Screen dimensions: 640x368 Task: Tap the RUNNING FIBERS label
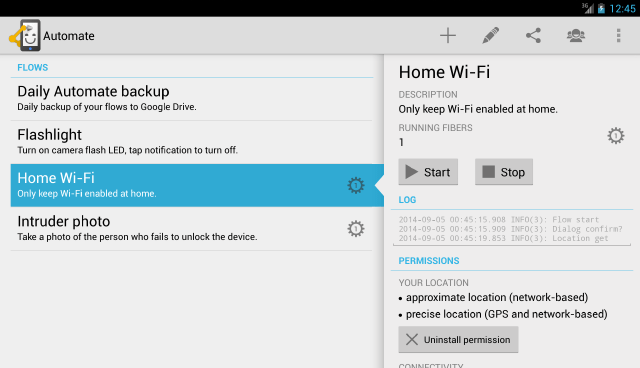(436, 128)
